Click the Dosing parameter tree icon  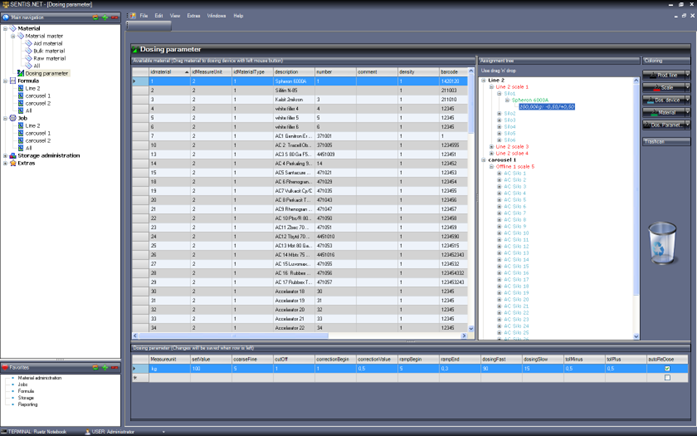[x=20, y=73]
